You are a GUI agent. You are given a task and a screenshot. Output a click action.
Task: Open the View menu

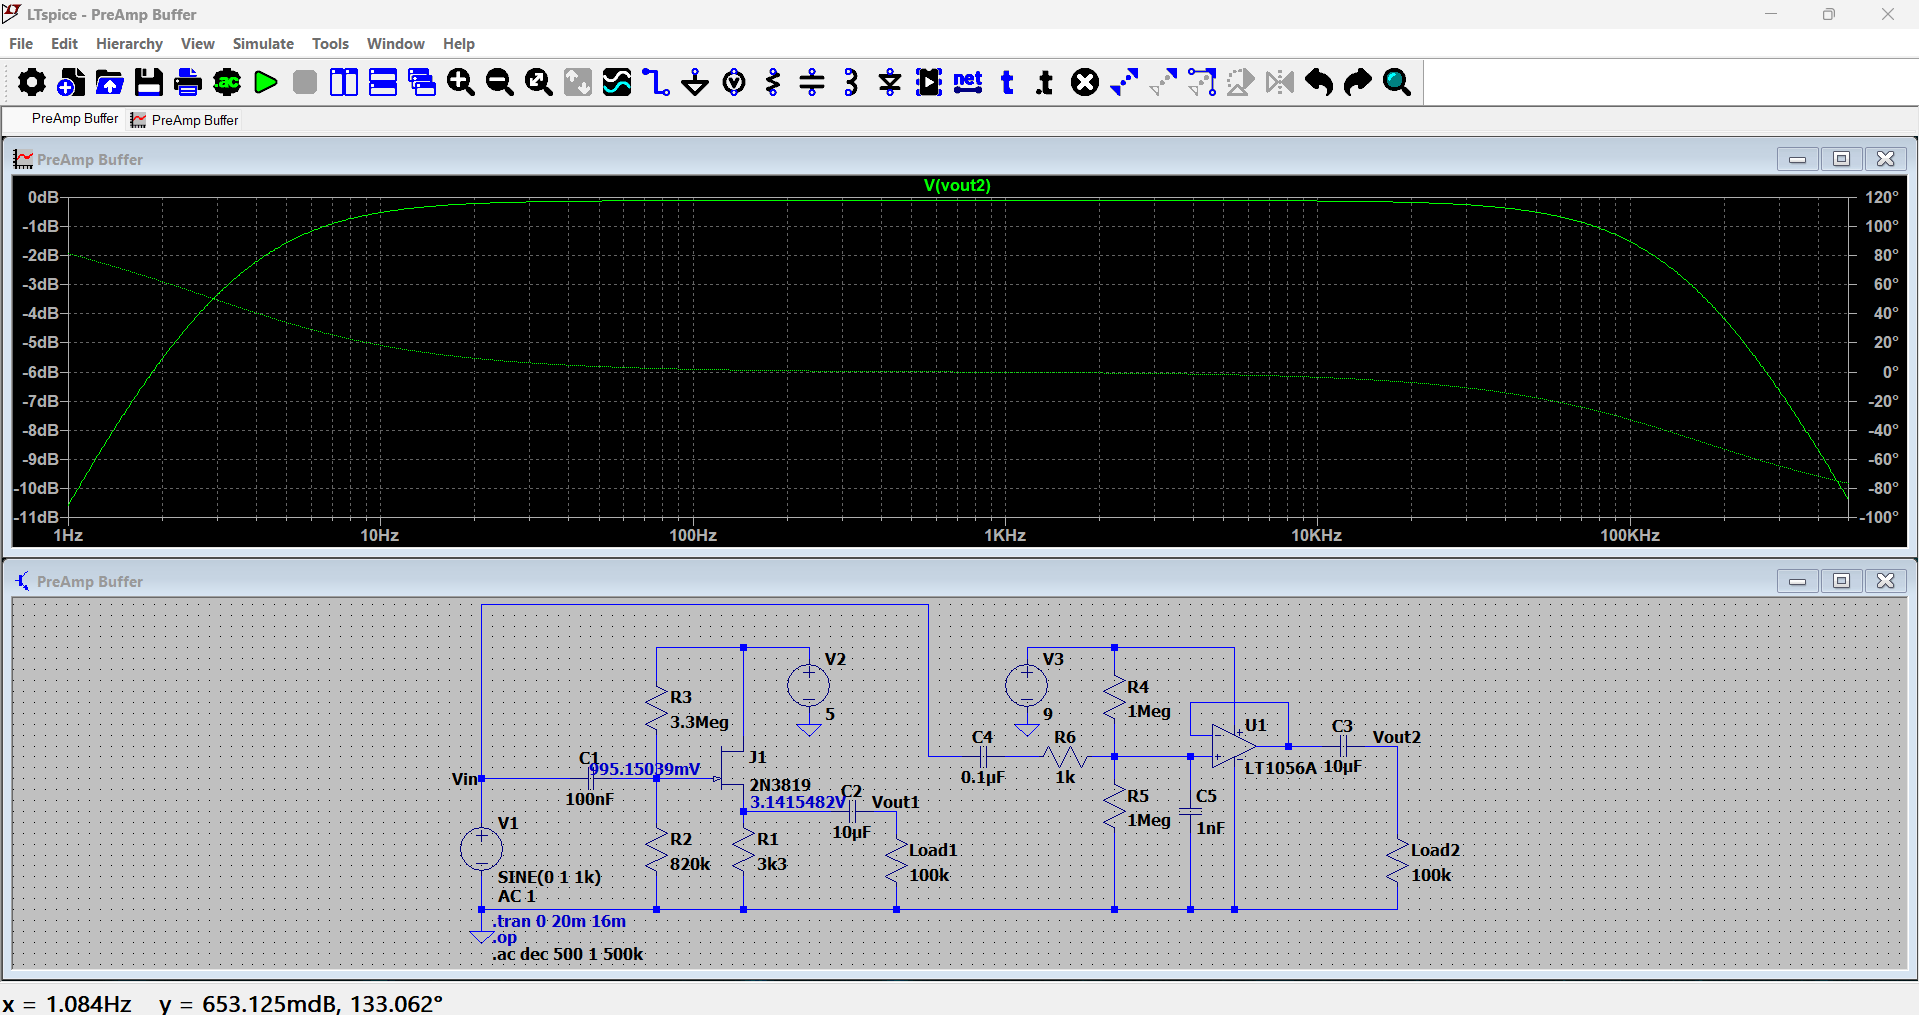click(x=197, y=44)
